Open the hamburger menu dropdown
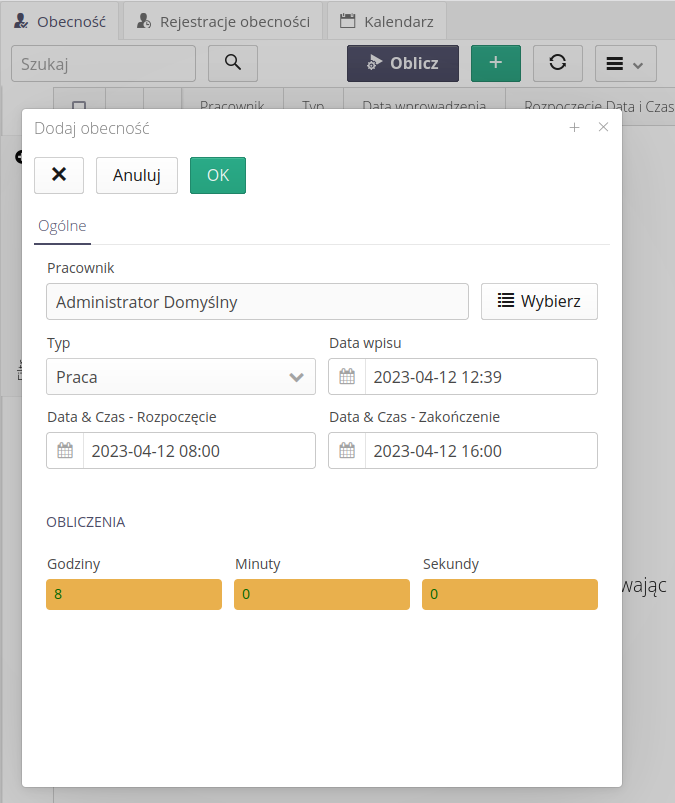This screenshot has width=675, height=803. pos(626,63)
